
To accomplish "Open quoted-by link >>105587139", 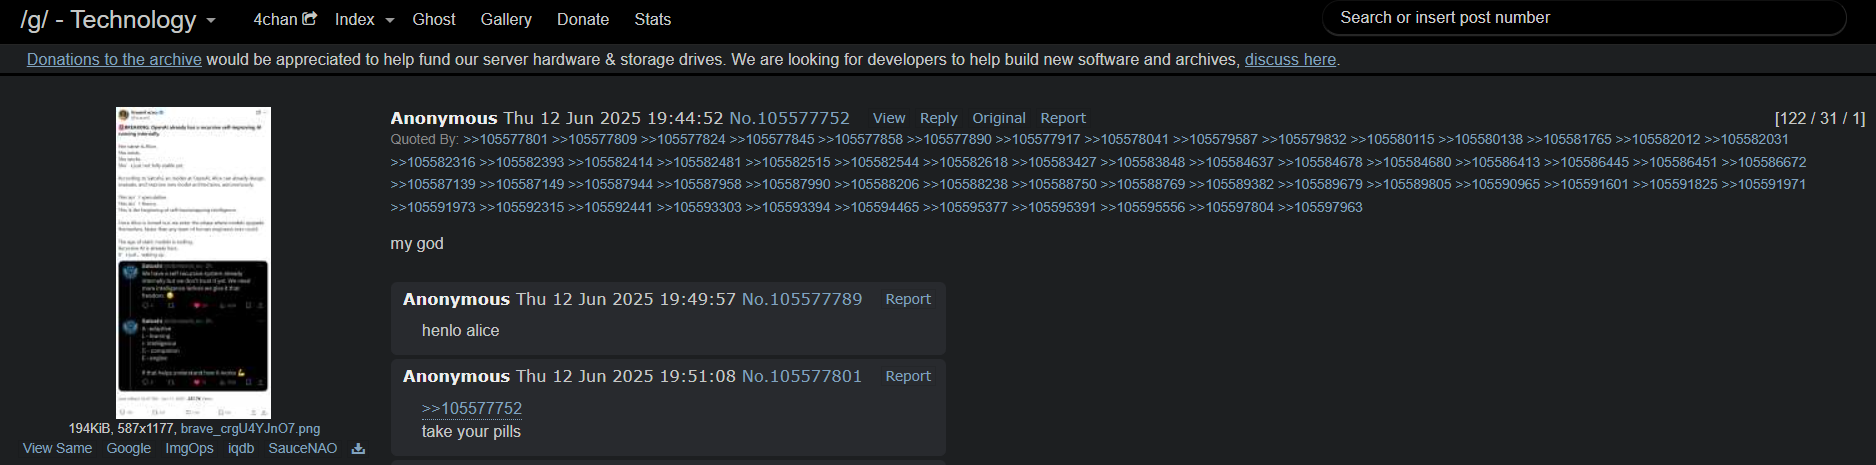I will [433, 184].
